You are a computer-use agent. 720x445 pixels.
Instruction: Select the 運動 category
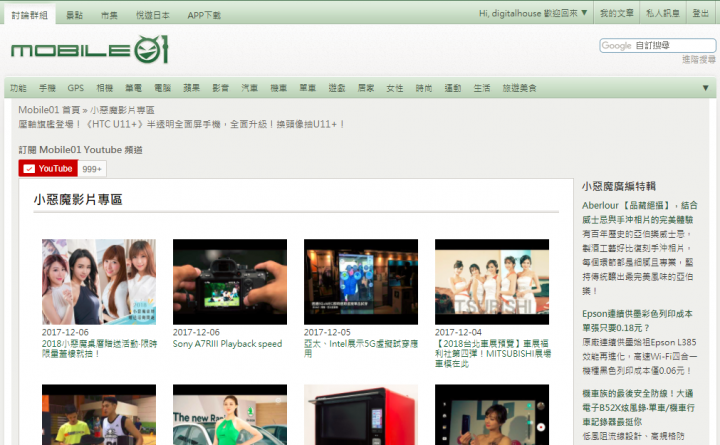453,88
